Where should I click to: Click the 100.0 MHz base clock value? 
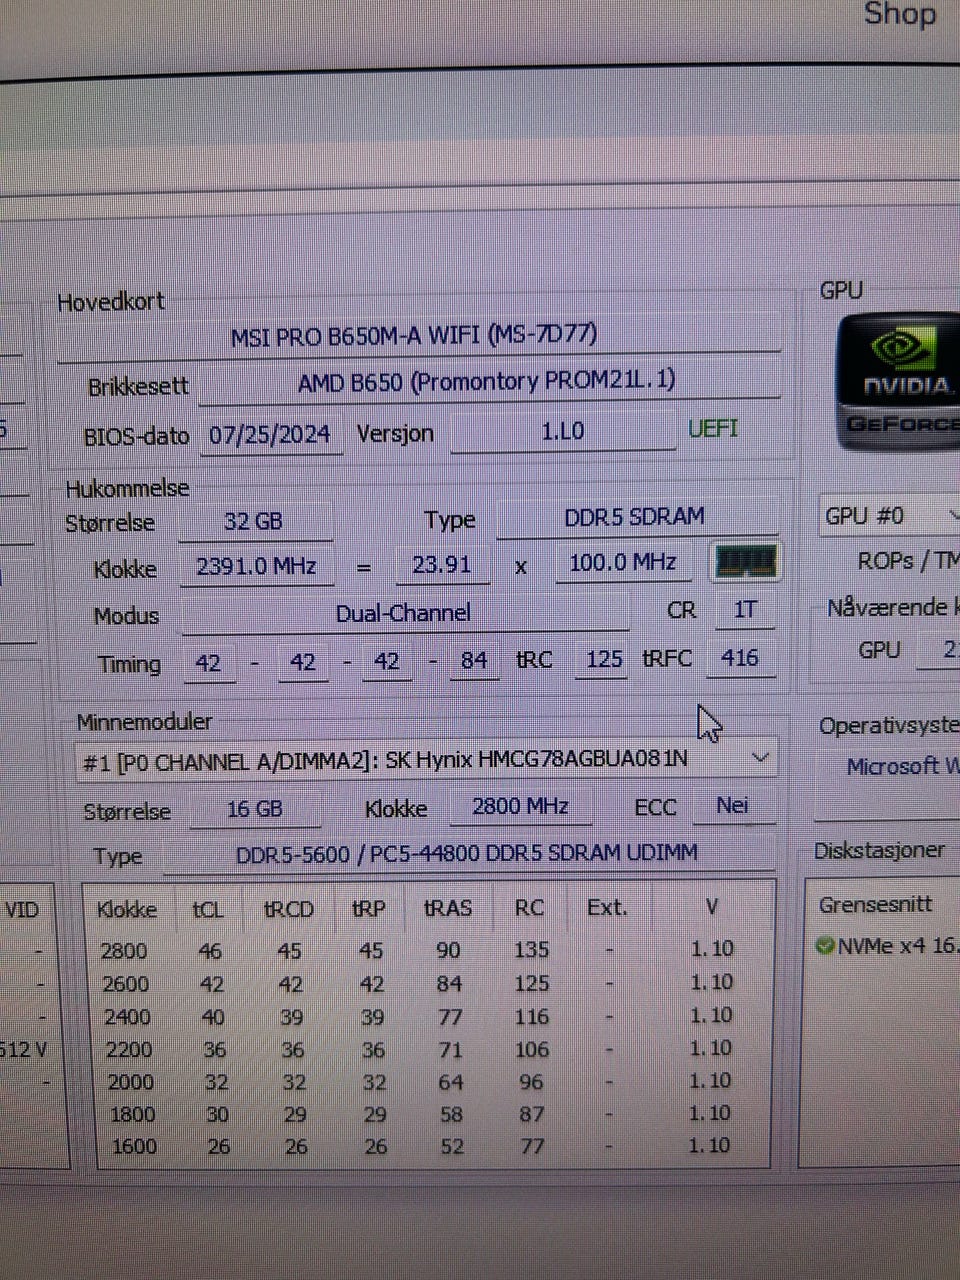click(x=623, y=562)
